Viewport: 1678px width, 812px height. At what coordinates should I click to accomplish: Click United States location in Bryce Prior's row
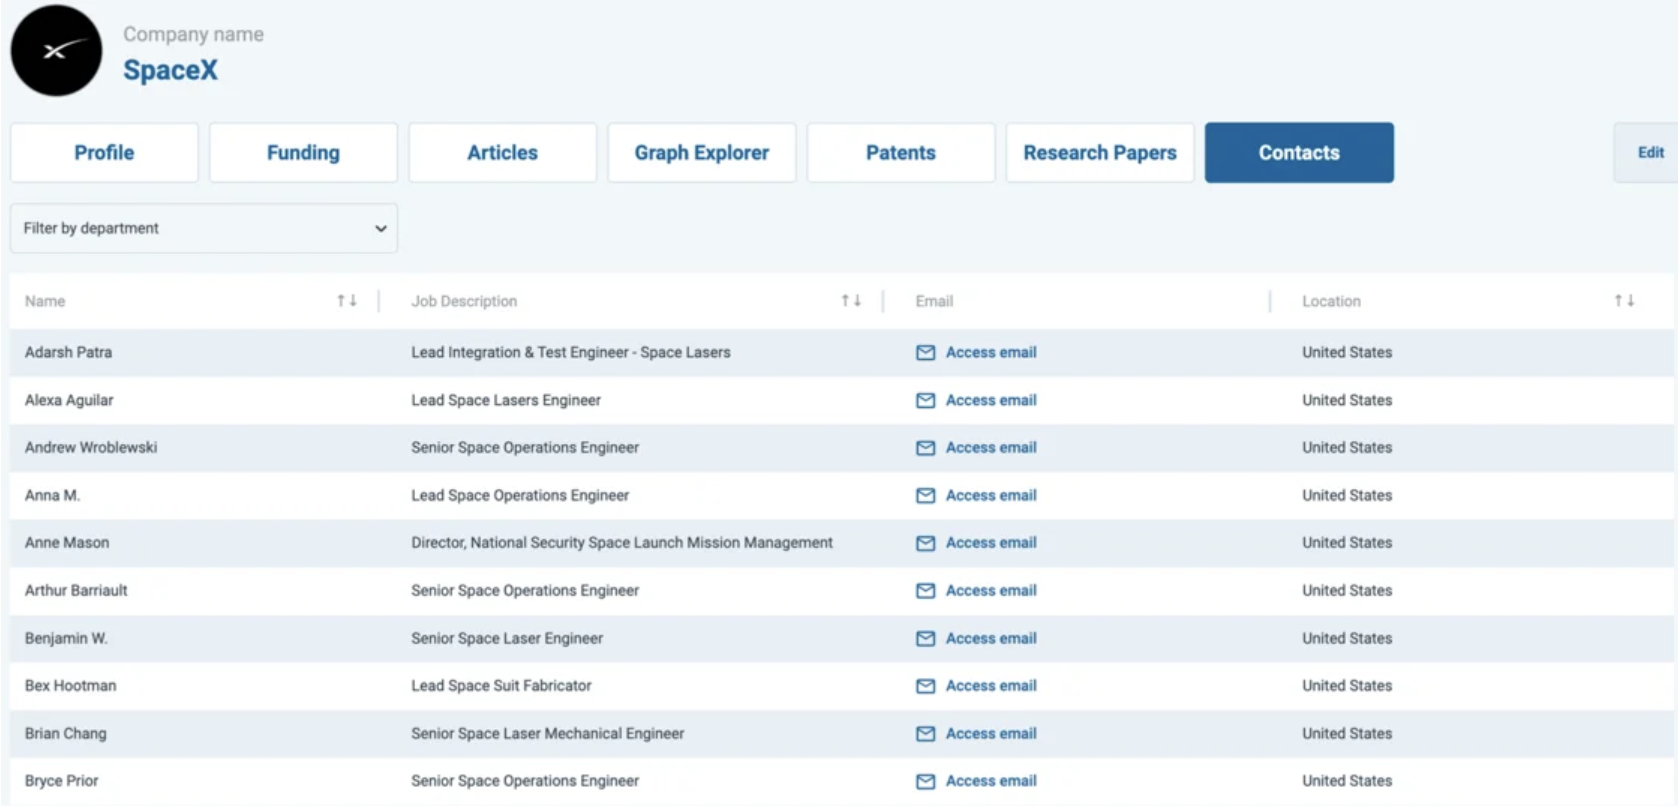(x=1347, y=782)
